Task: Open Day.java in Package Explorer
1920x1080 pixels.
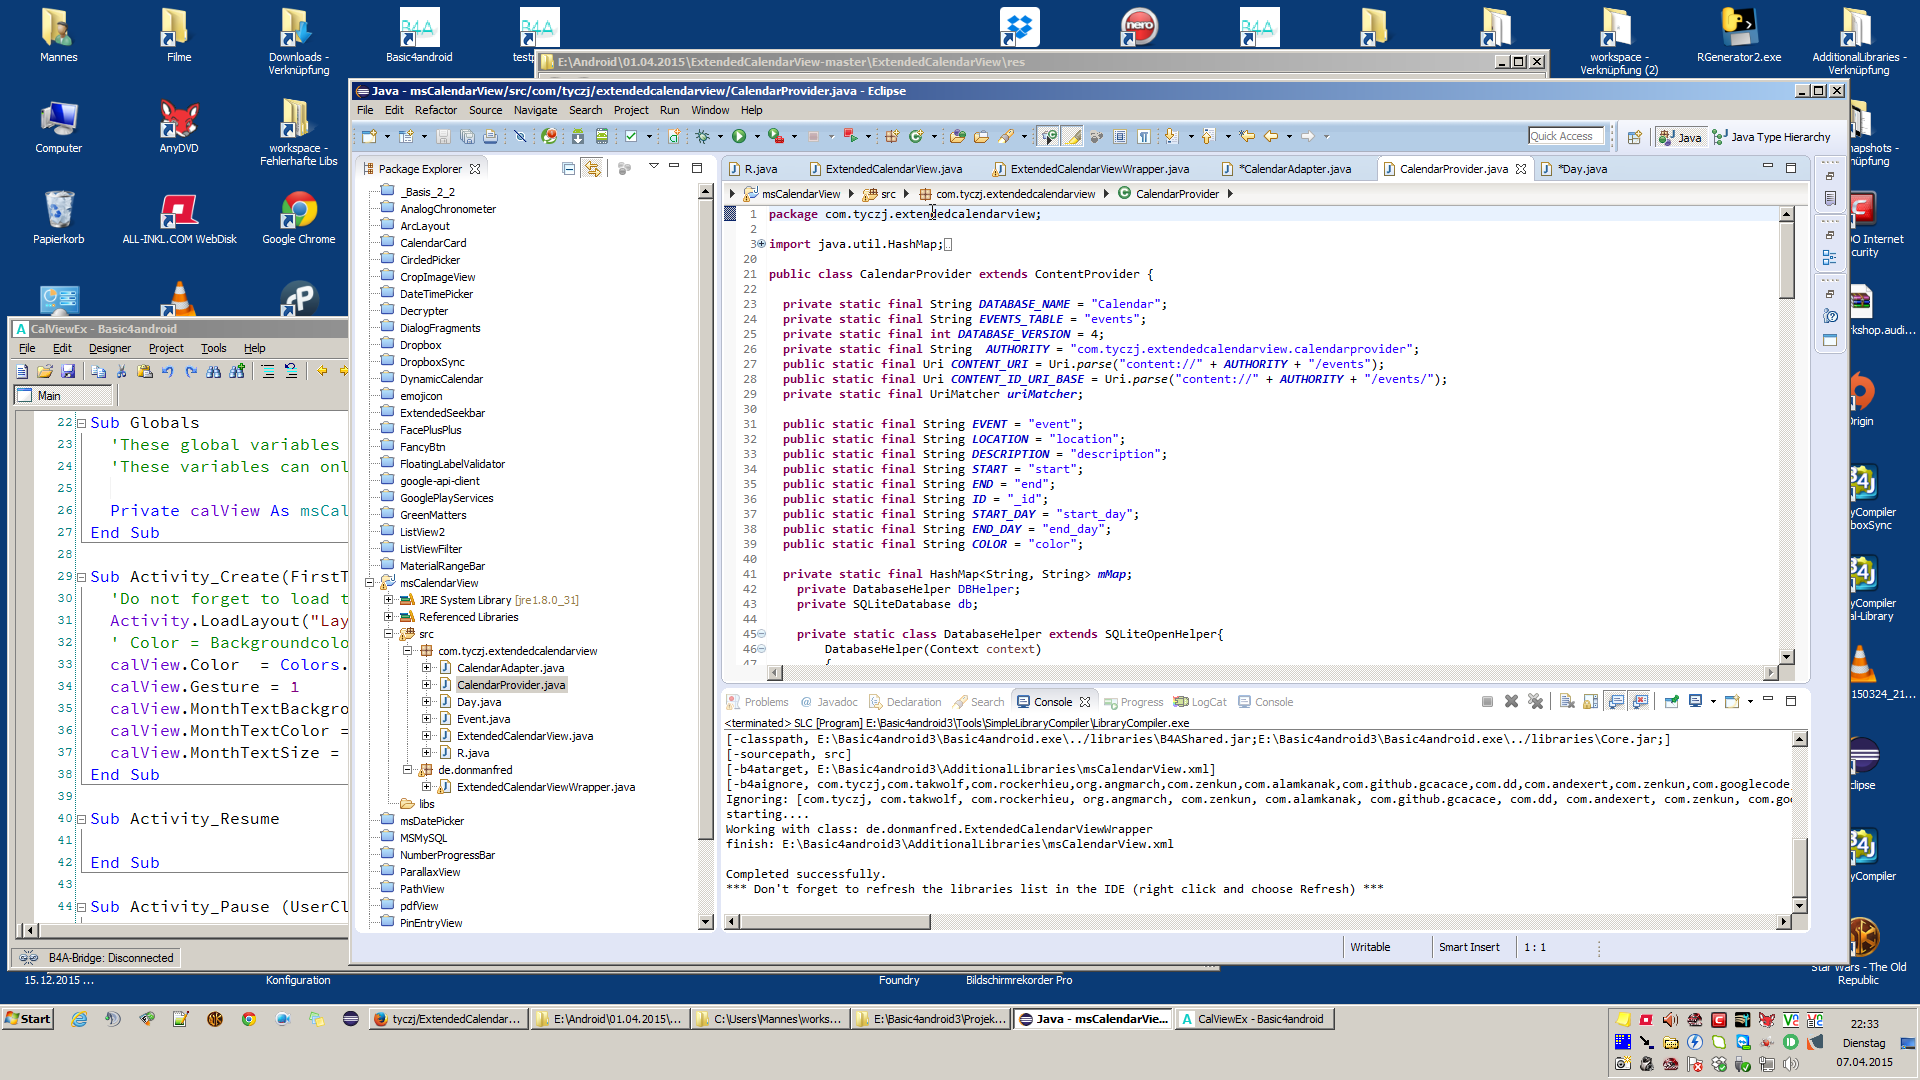Action: tap(478, 702)
